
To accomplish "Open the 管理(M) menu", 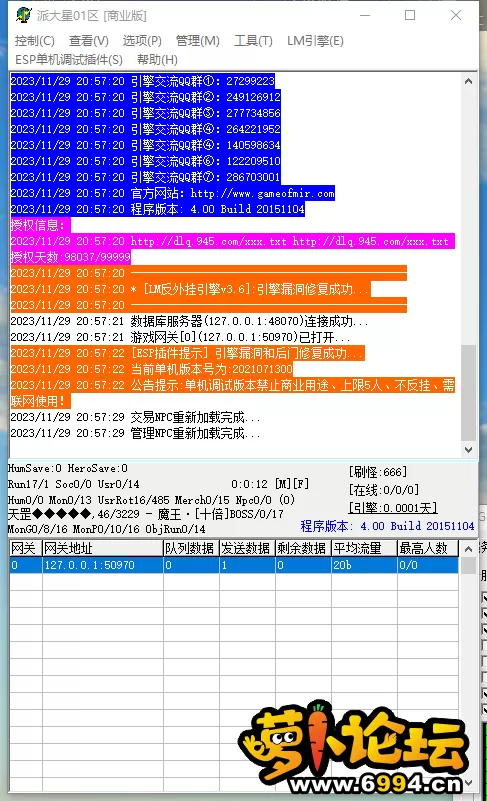I will point(198,41).
